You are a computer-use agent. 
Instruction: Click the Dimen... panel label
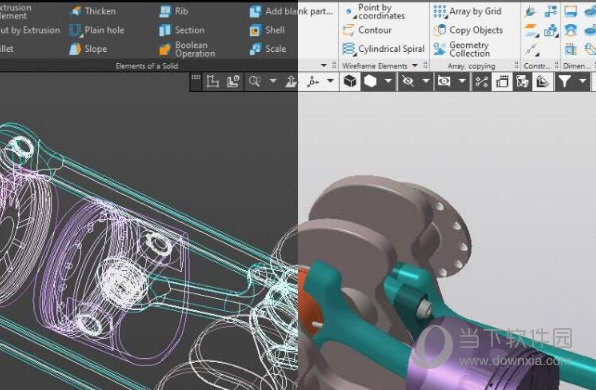point(576,66)
